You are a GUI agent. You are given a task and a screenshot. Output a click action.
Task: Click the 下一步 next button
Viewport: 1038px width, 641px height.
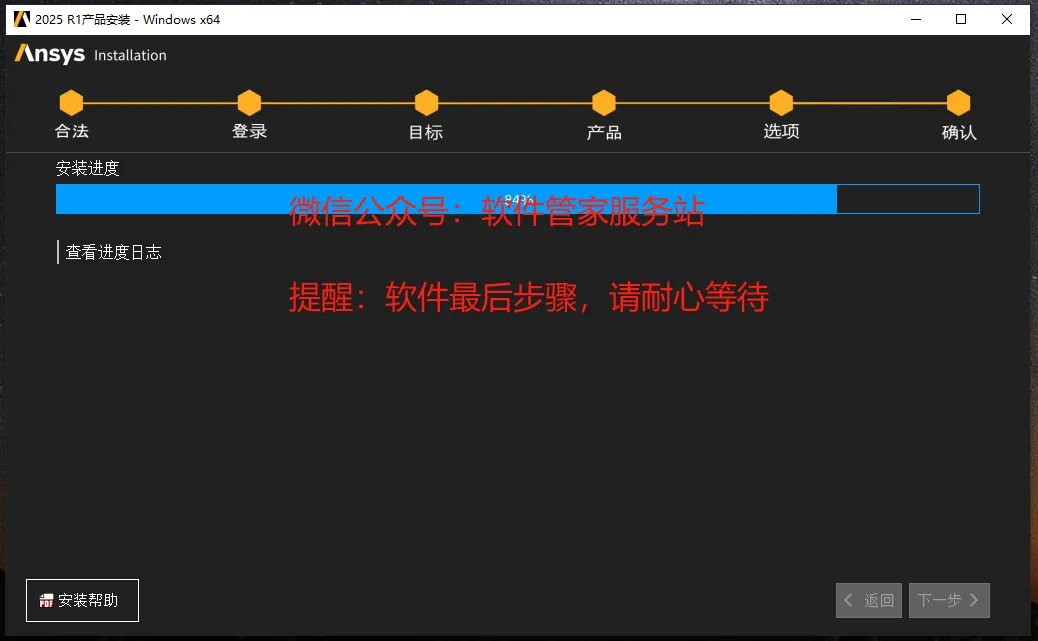949,600
